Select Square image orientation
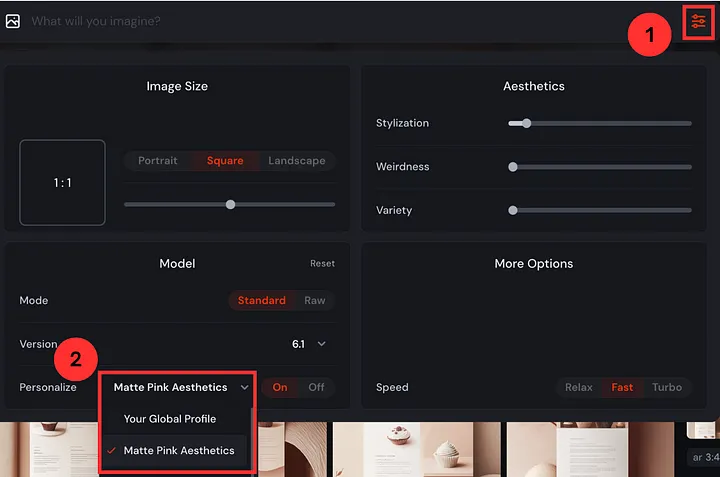 pyautogui.click(x=225, y=161)
